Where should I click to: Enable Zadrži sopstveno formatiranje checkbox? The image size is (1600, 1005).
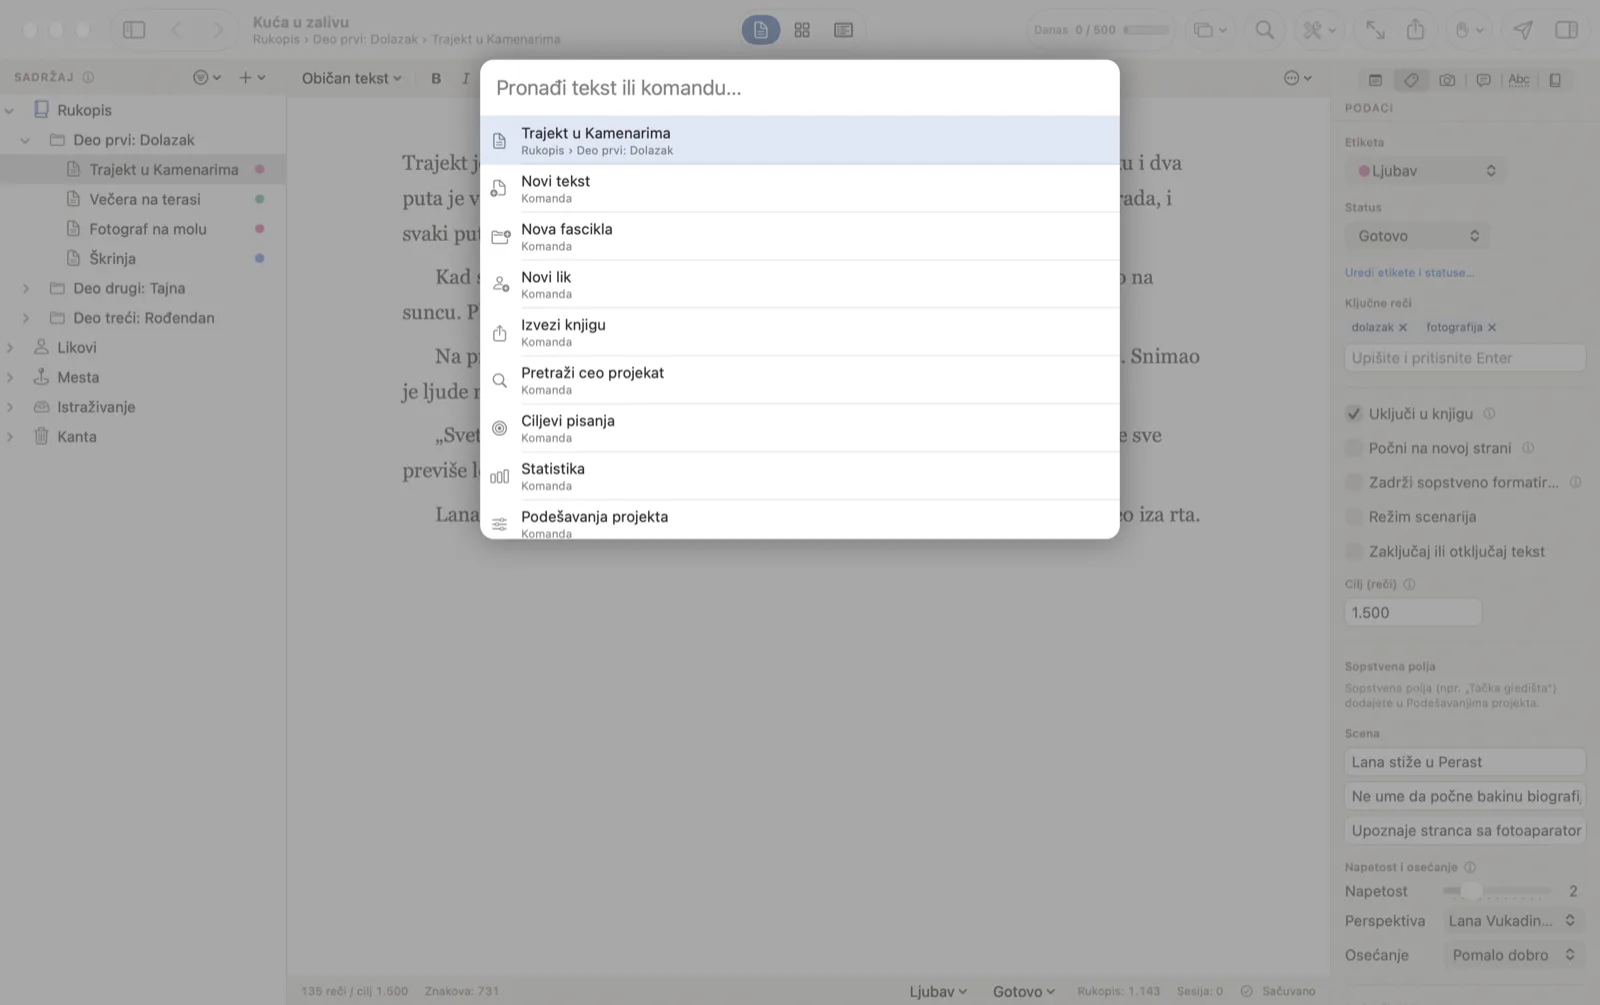(1354, 482)
